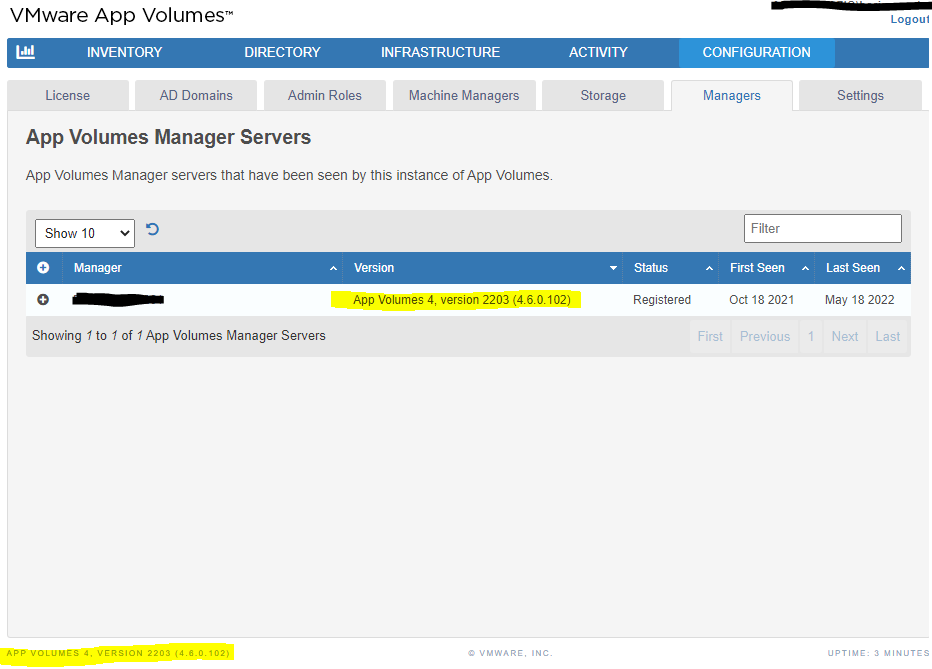Go to the Next page
Viewport: 932px width, 669px height.
coord(845,336)
